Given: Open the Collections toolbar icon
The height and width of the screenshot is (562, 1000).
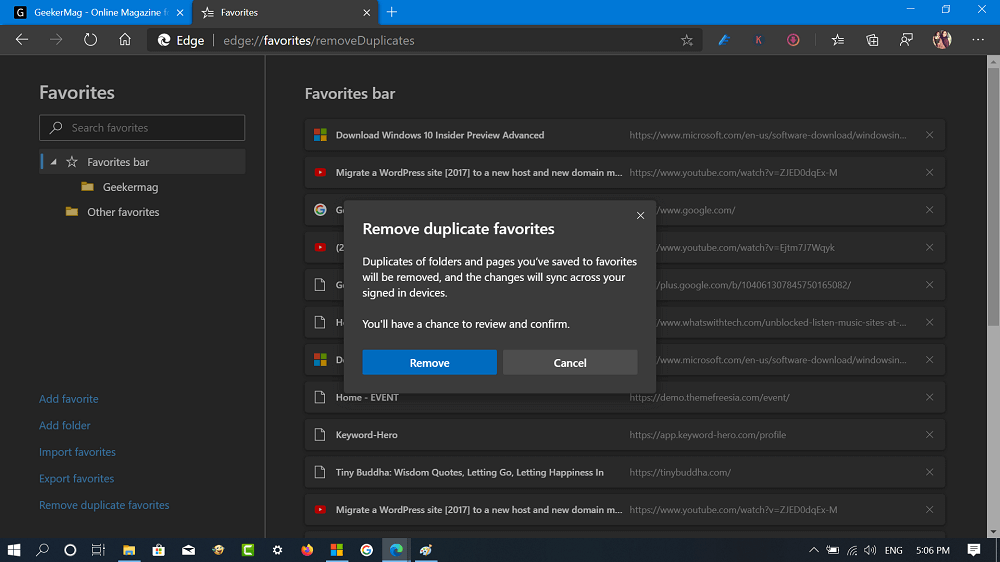Looking at the screenshot, I should click(x=872, y=40).
